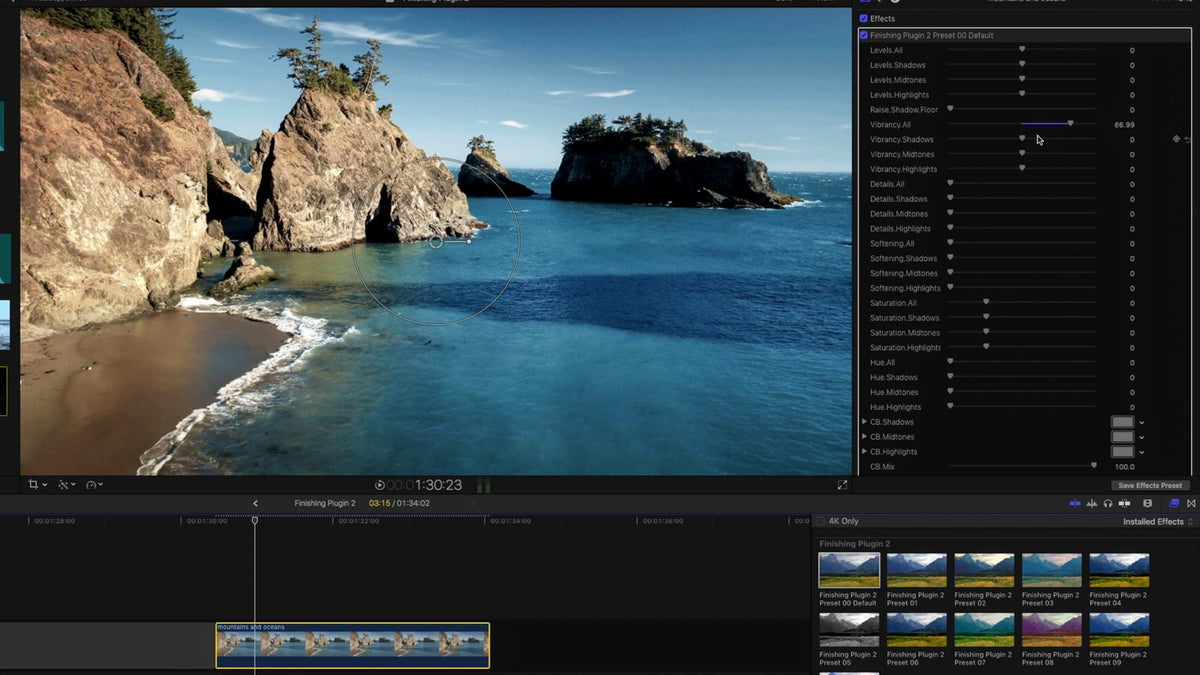1200x675 pixels.
Task: Select Finishing Plugin 2 Preset 07 thumbnail
Action: (x=984, y=630)
